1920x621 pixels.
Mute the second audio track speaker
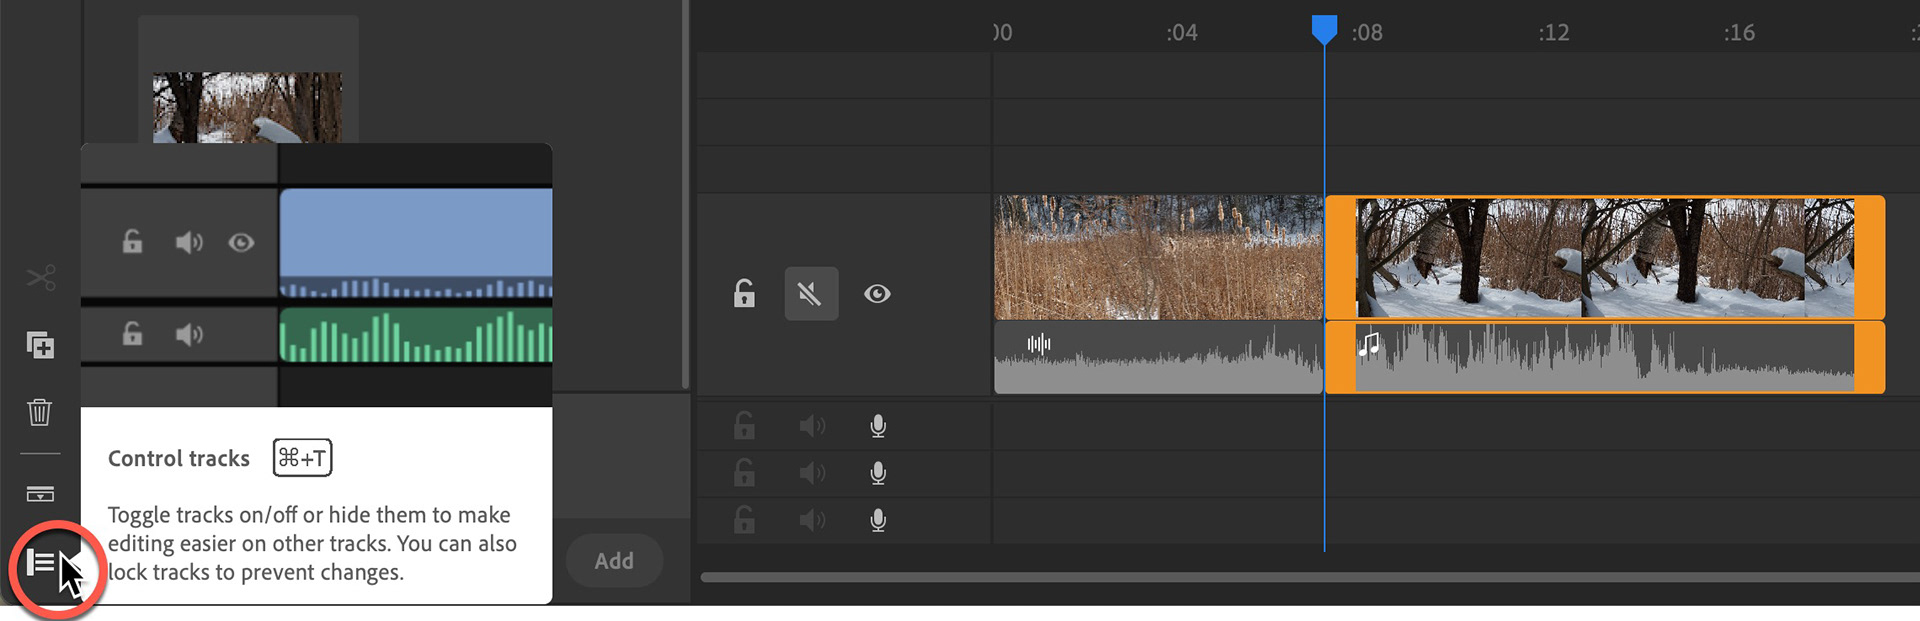click(812, 473)
